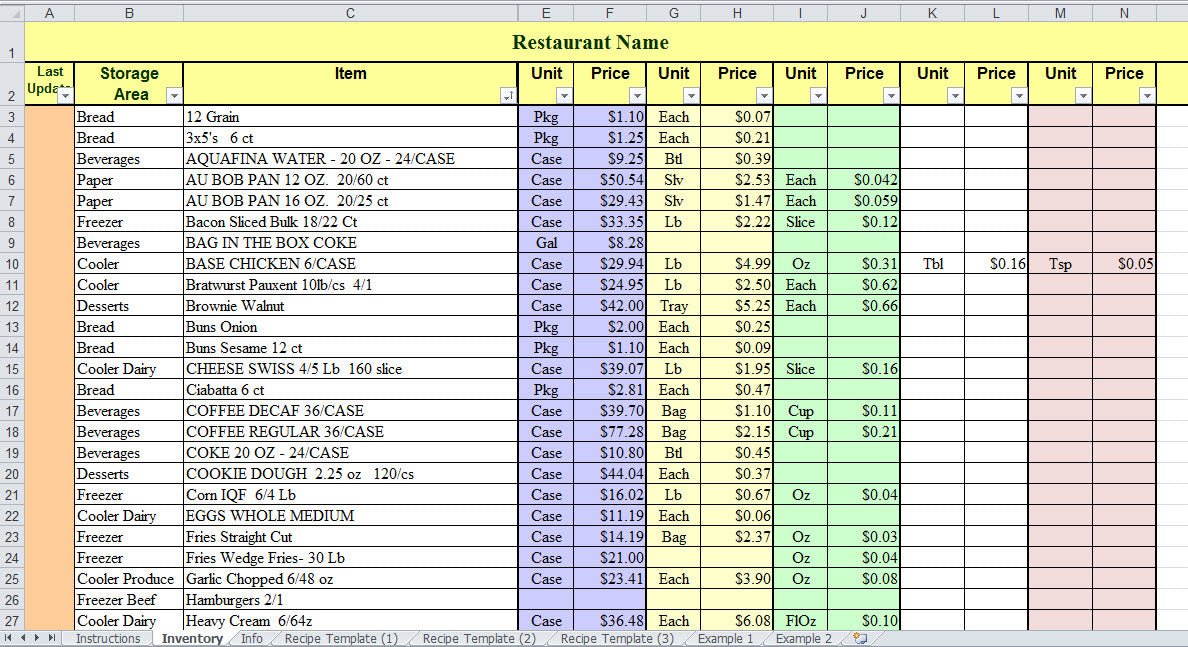The width and height of the screenshot is (1188, 647).
Task: Select column C header
Action: click(x=350, y=13)
